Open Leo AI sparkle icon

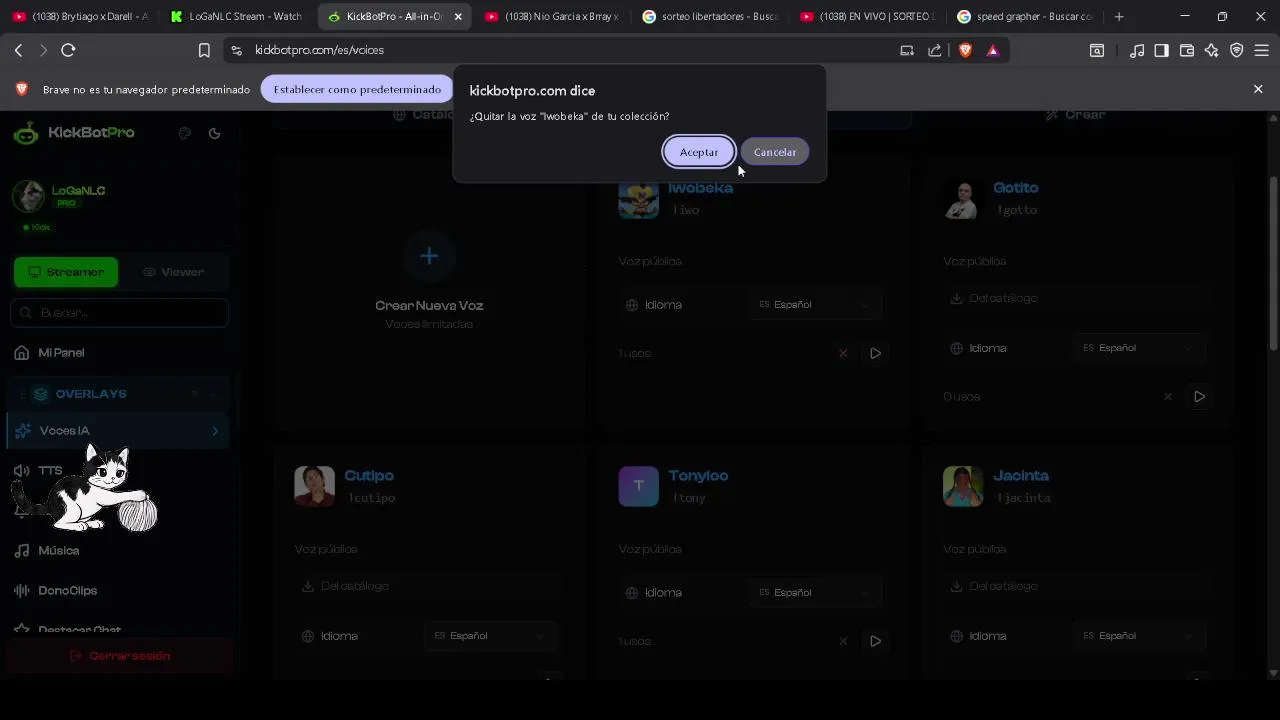pyautogui.click(x=1212, y=50)
